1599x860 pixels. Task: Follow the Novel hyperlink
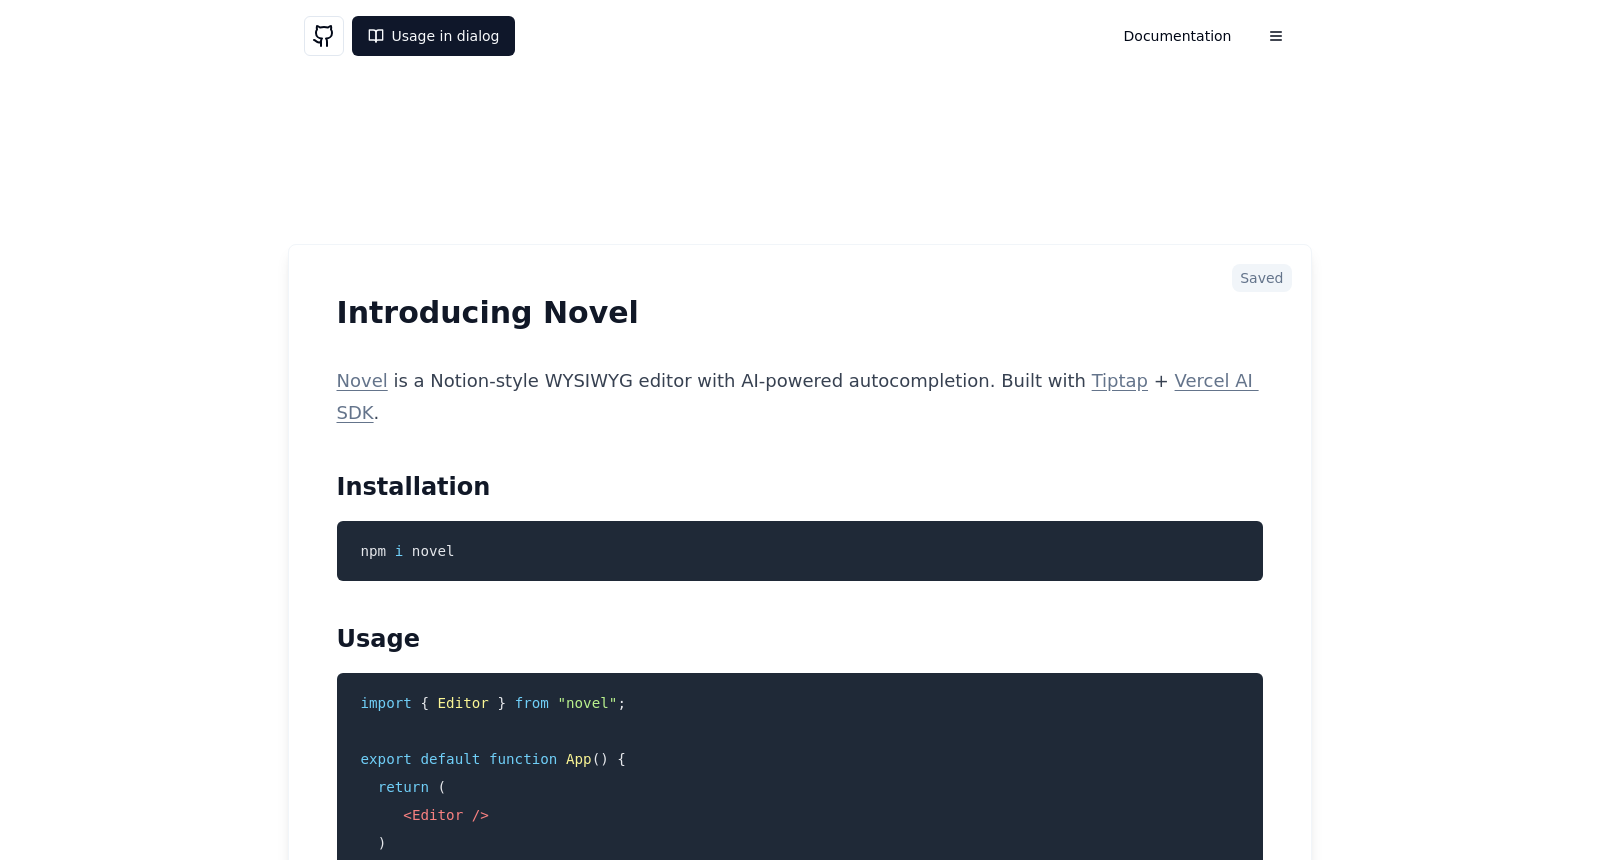(x=362, y=381)
